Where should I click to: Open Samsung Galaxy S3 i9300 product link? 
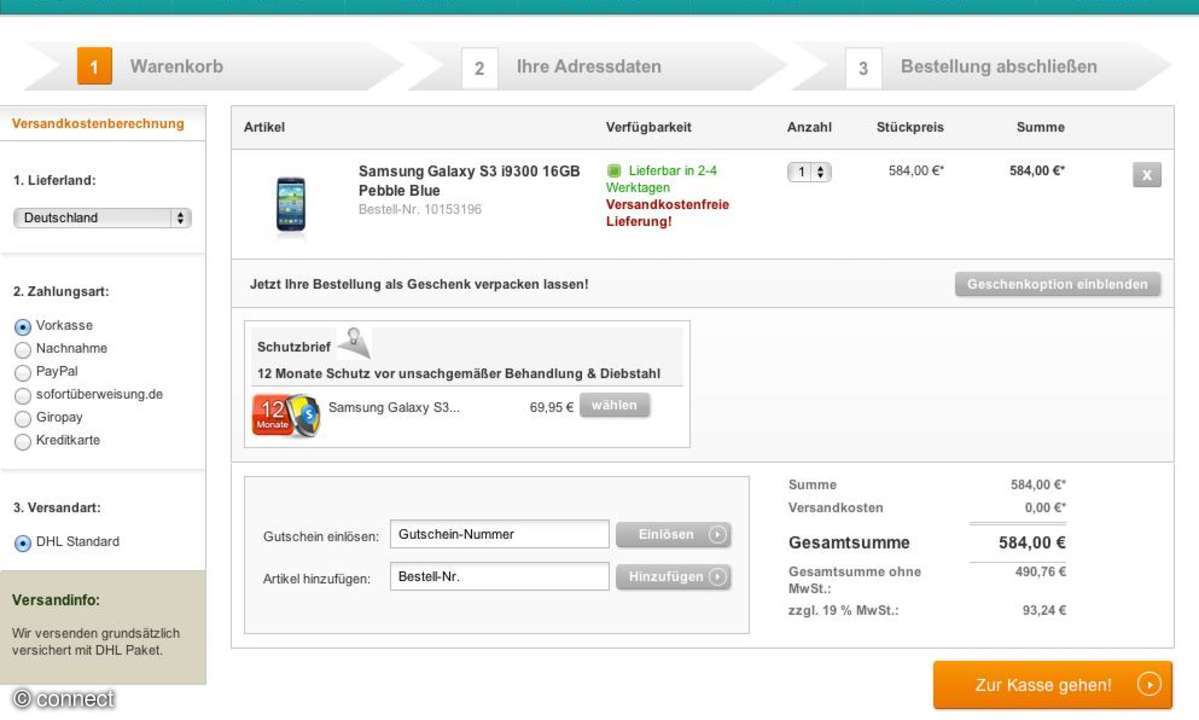(469, 181)
